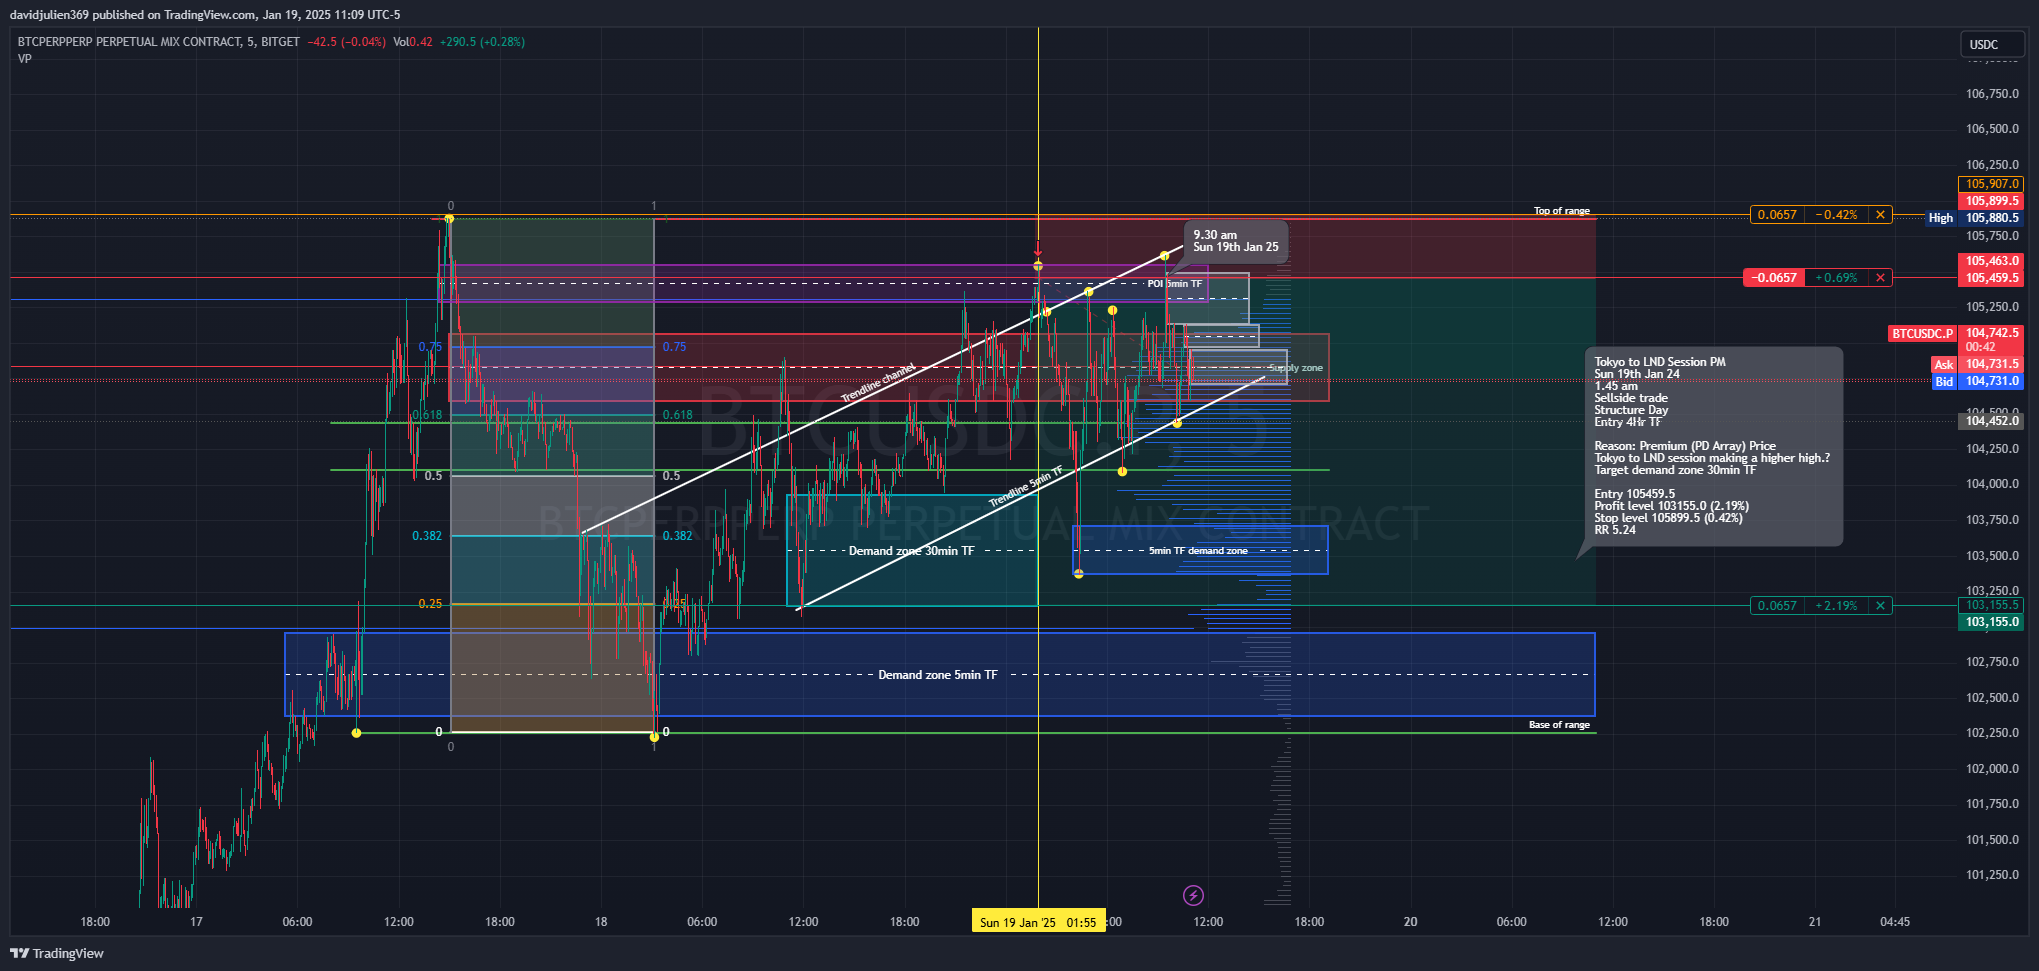The width and height of the screenshot is (2039, 971).
Task: Select the green 0.0657 take-profit quantity
Action: (x=1777, y=606)
